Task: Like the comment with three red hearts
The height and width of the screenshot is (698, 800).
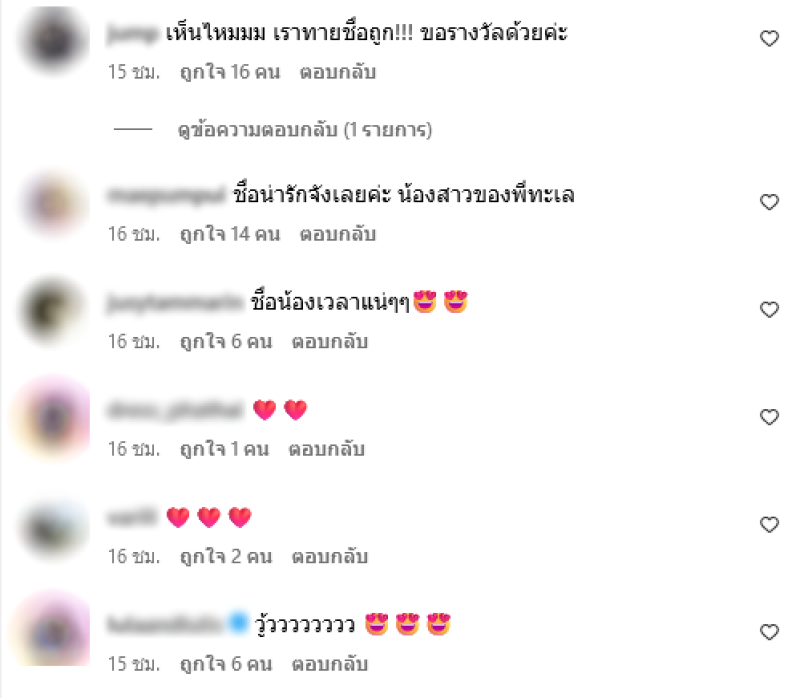Action: click(769, 525)
